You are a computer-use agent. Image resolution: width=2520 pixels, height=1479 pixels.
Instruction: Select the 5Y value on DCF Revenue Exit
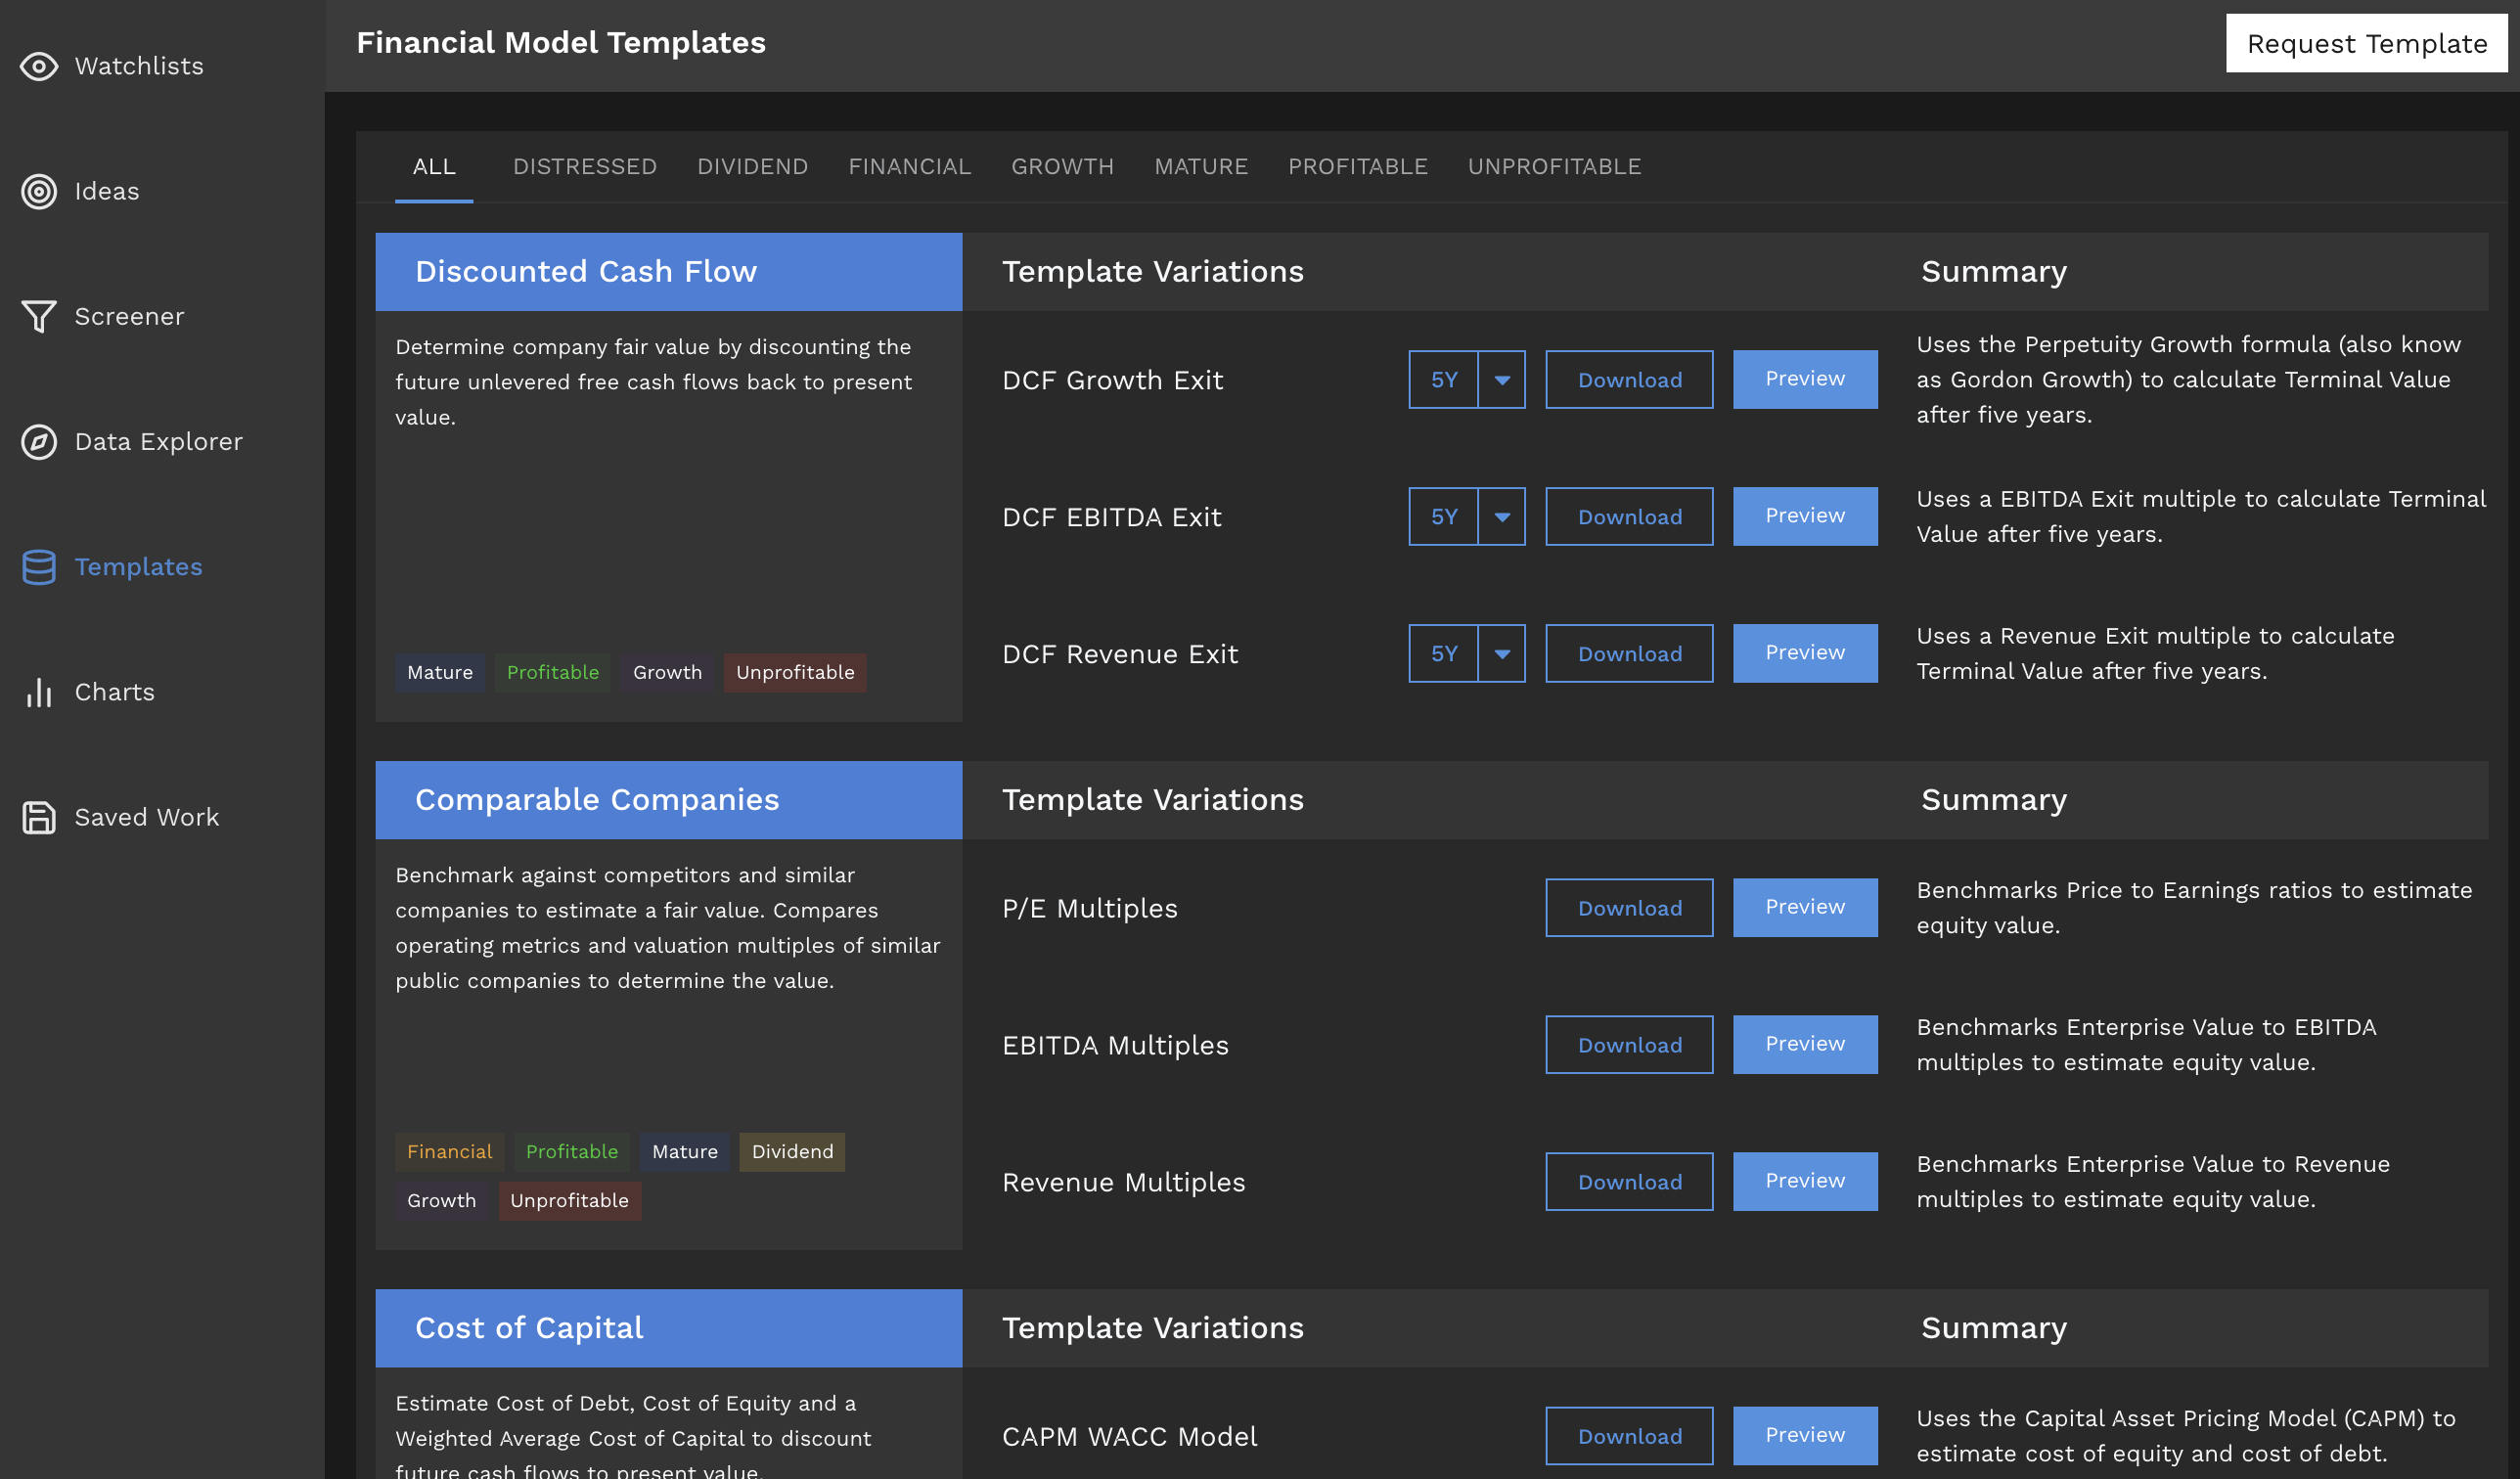tap(1443, 654)
